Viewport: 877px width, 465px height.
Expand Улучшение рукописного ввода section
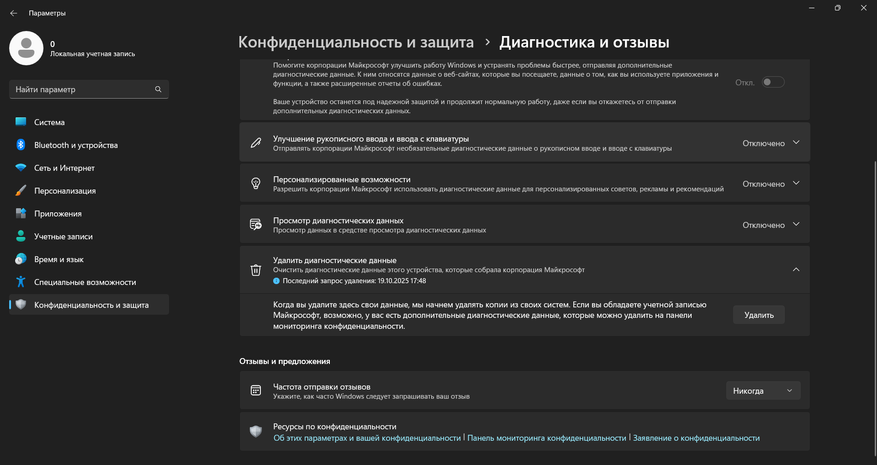click(x=796, y=143)
